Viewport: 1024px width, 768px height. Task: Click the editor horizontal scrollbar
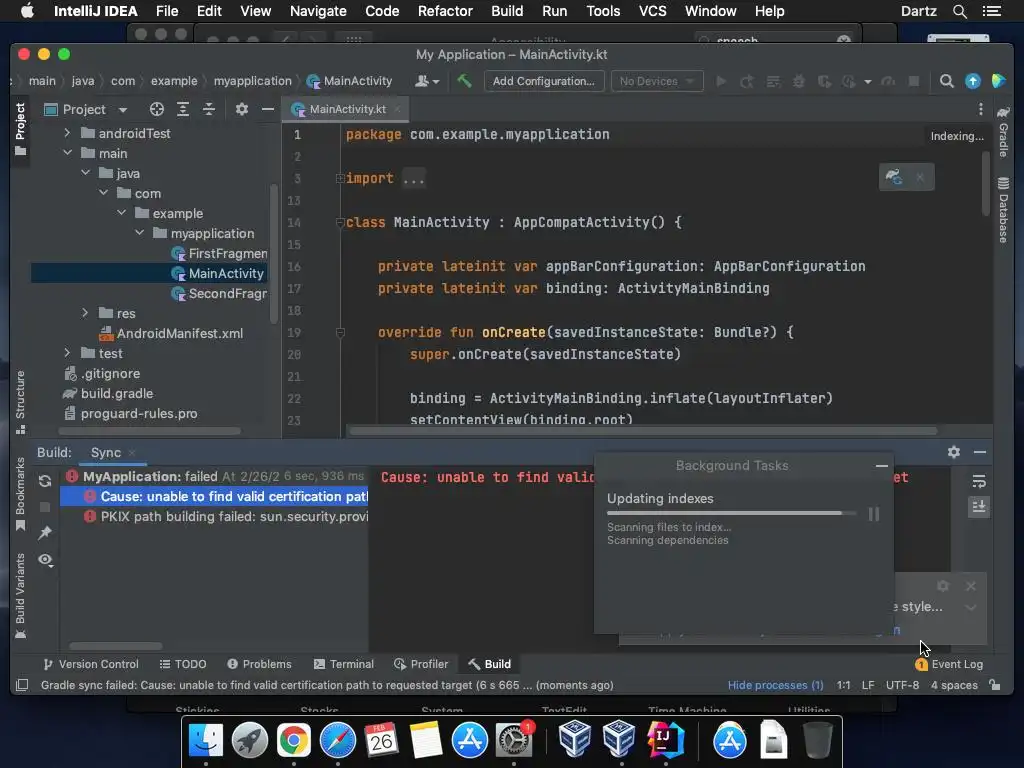[x=643, y=430]
